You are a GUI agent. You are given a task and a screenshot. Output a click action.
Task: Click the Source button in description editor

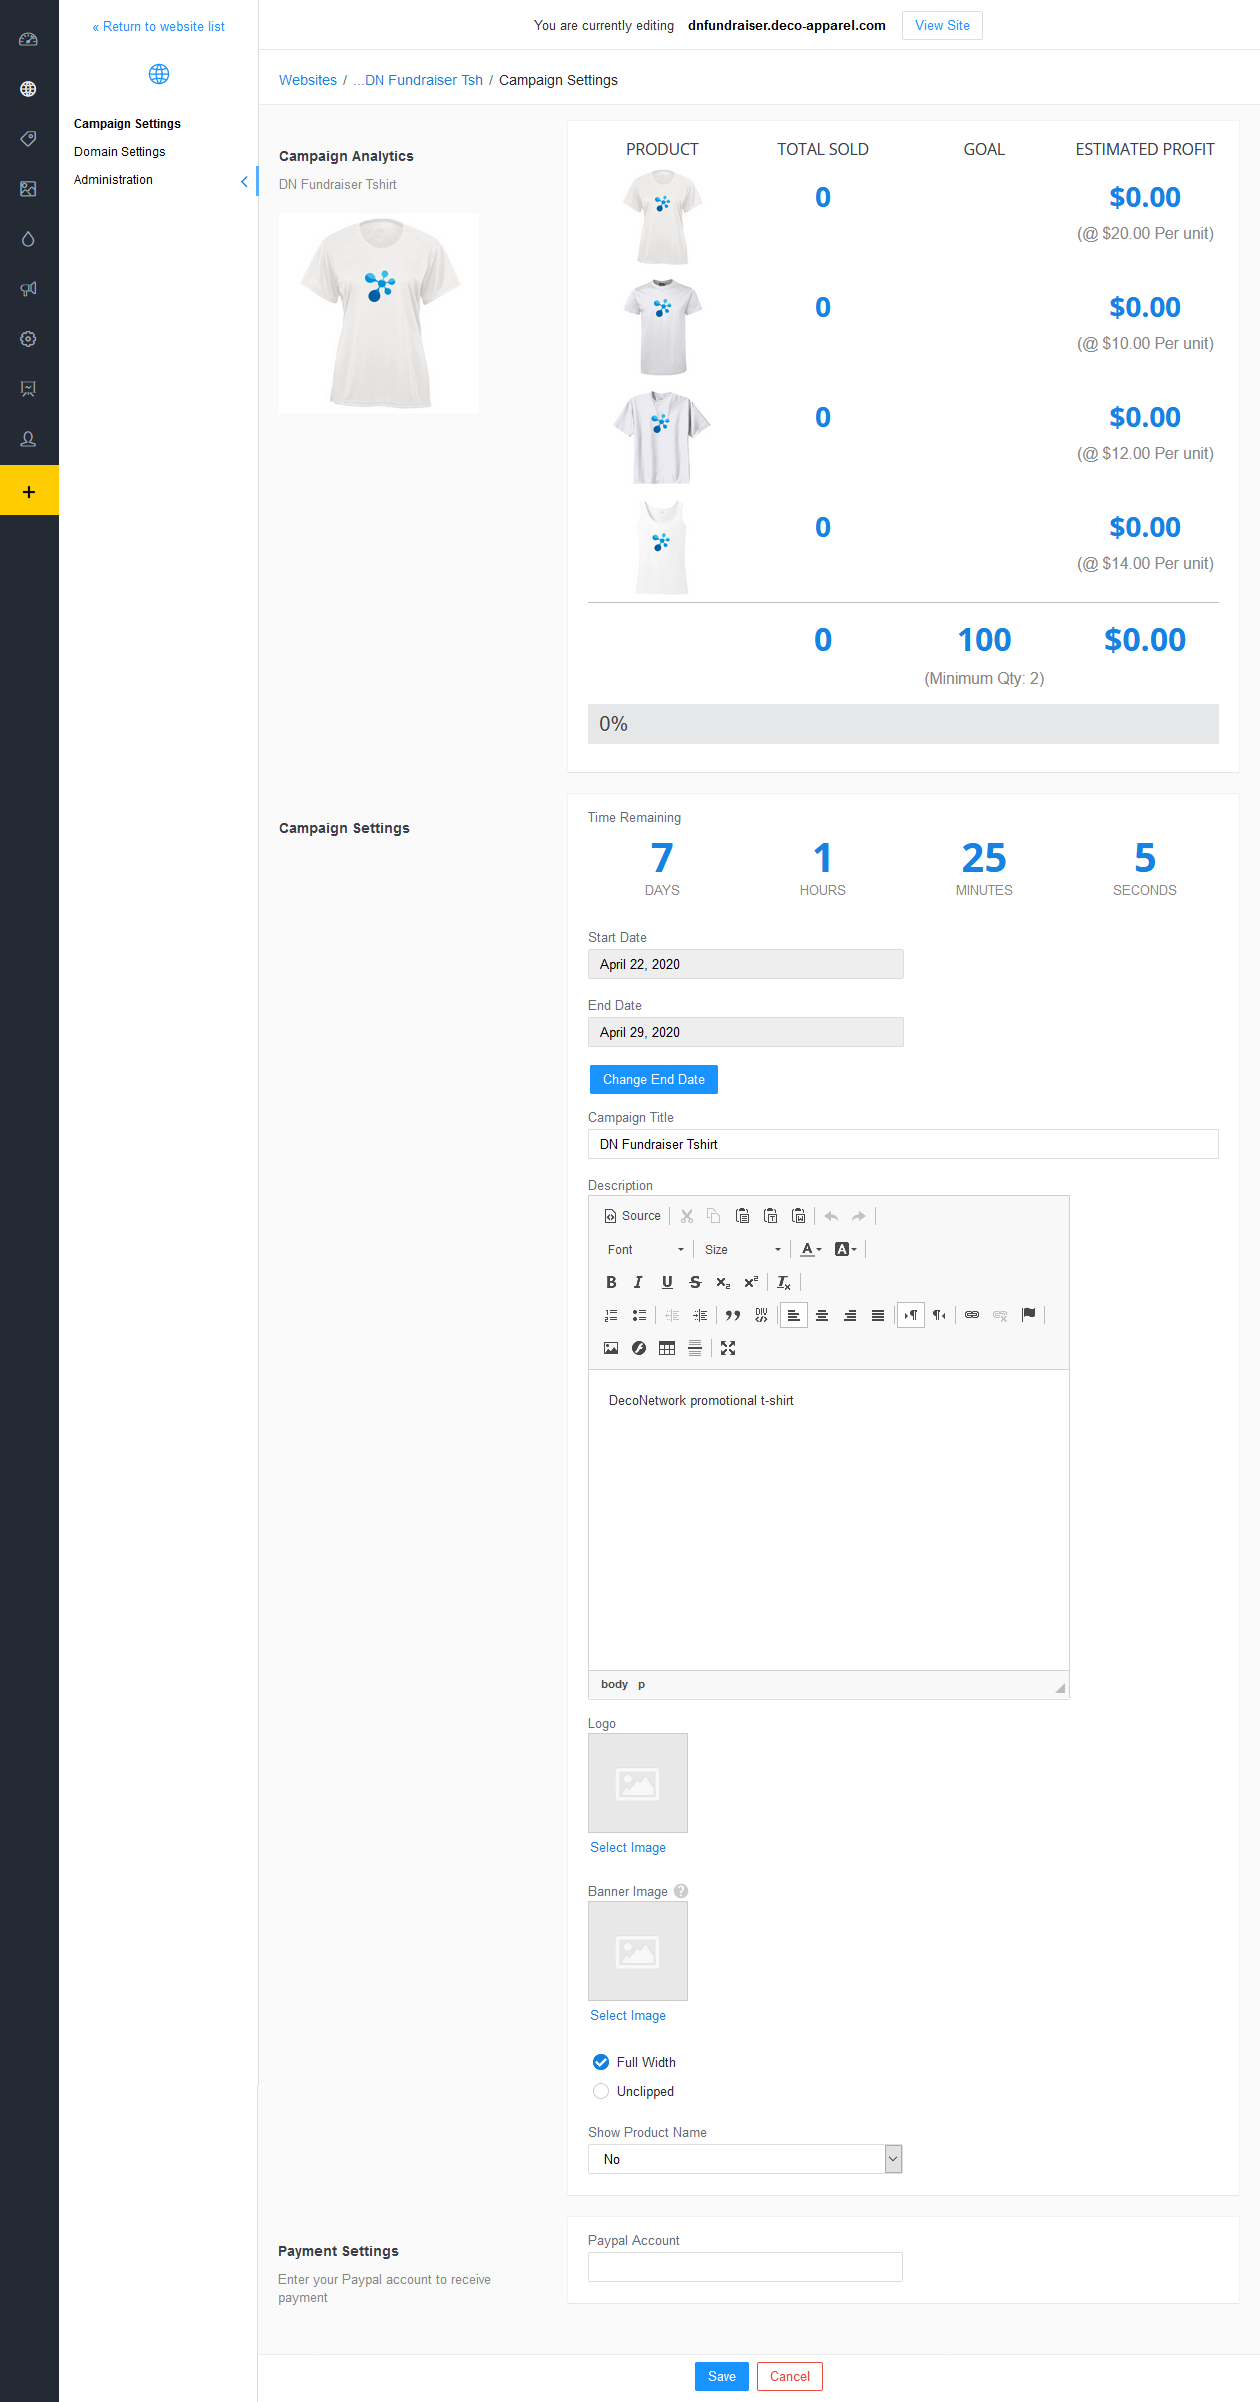tap(633, 1216)
